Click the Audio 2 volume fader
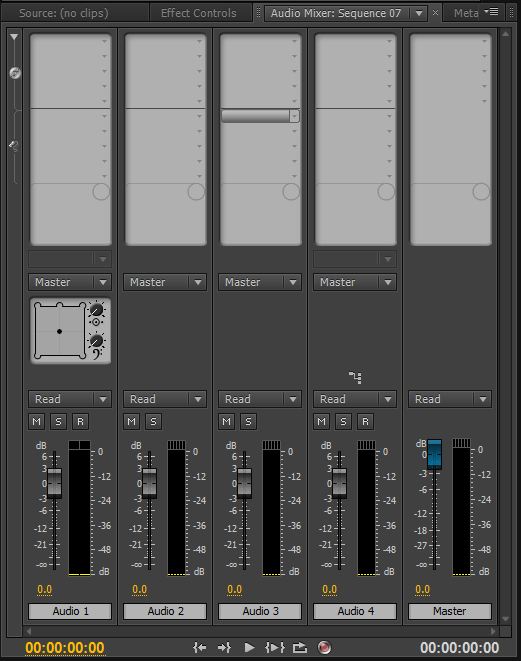 (x=149, y=483)
